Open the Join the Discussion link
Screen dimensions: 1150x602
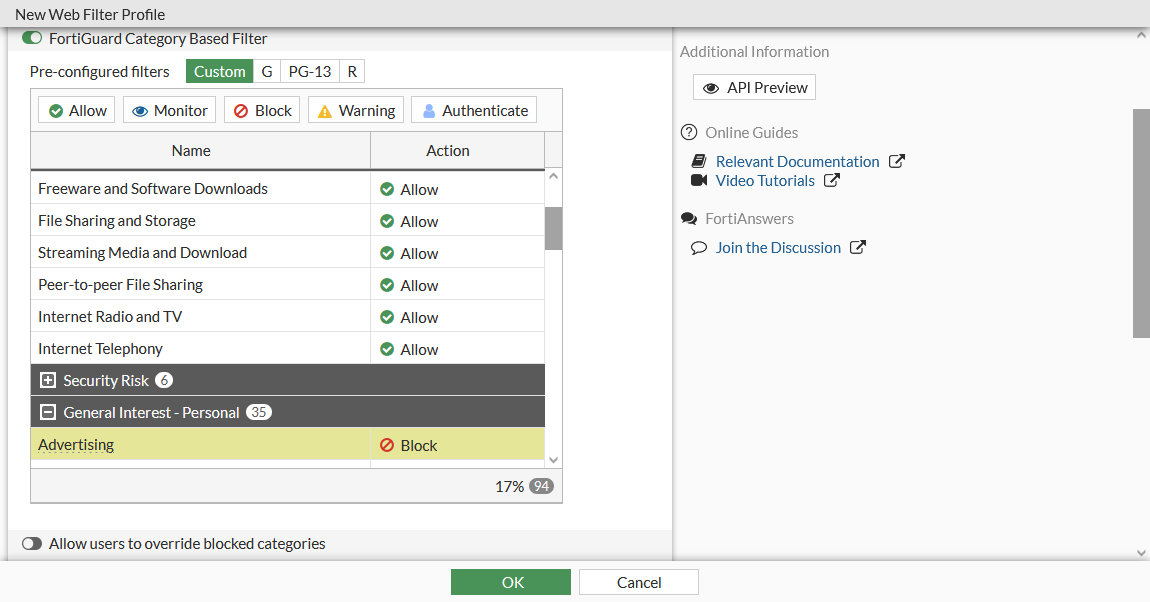tap(778, 247)
